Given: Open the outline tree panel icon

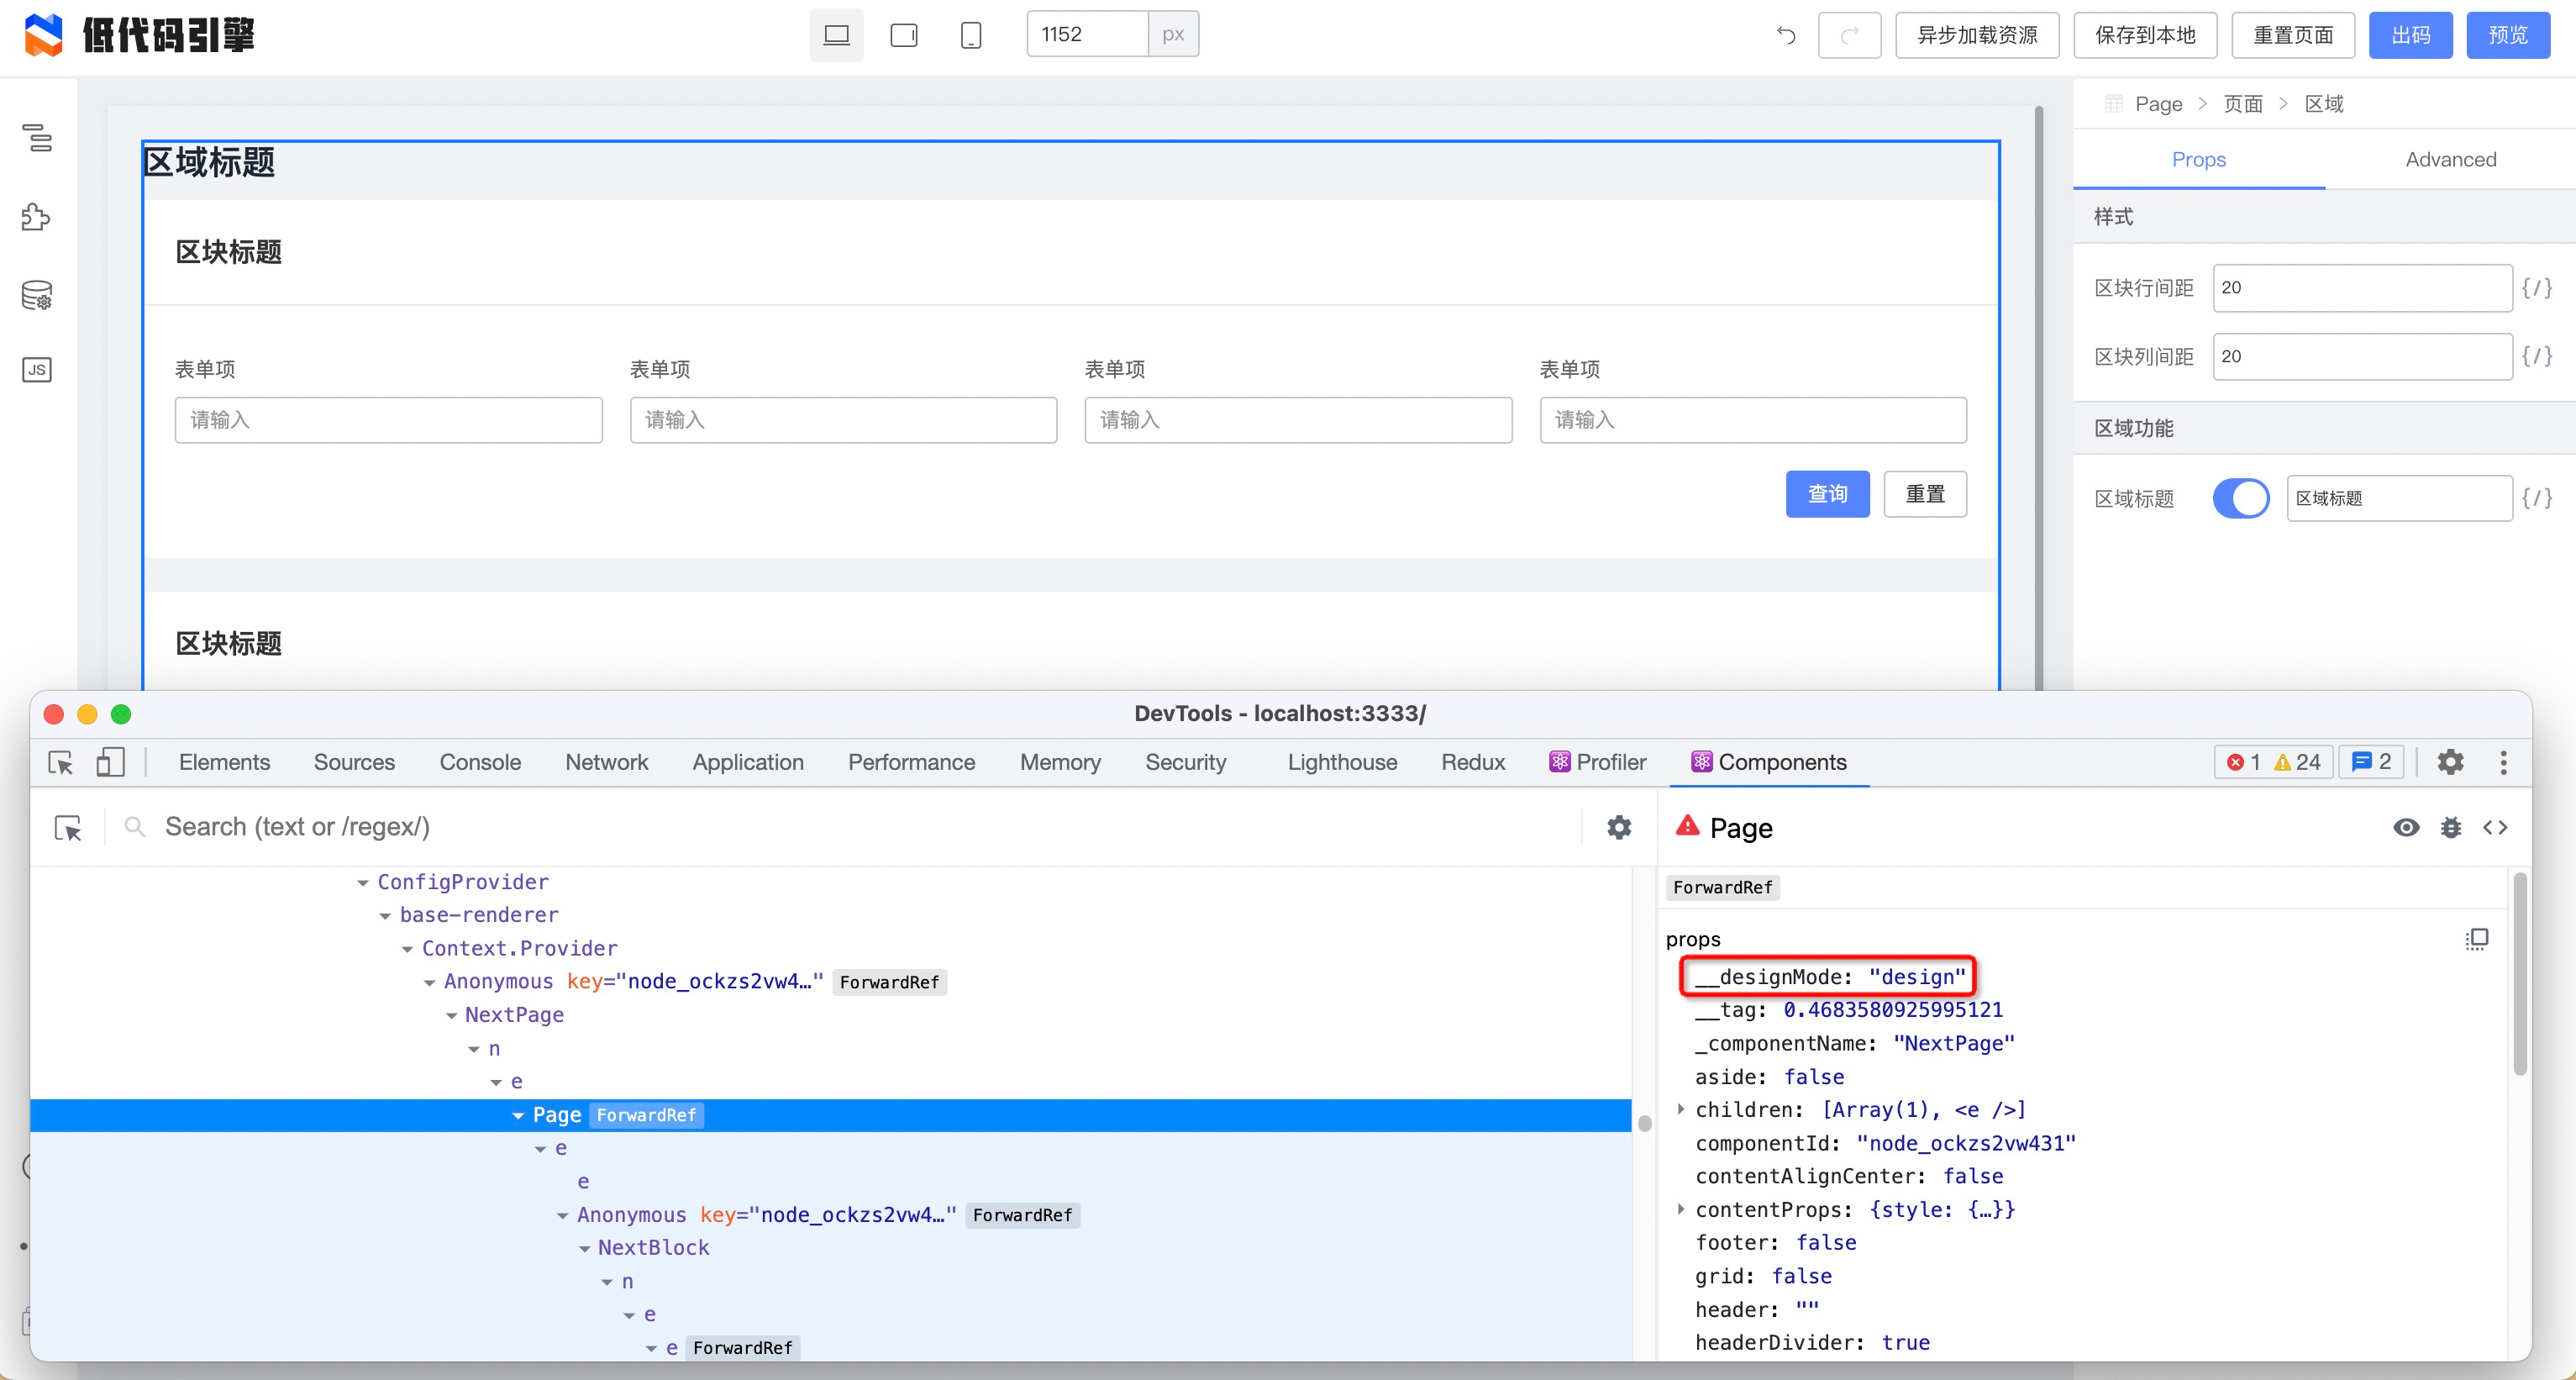Looking at the screenshot, I should pos(37,137).
